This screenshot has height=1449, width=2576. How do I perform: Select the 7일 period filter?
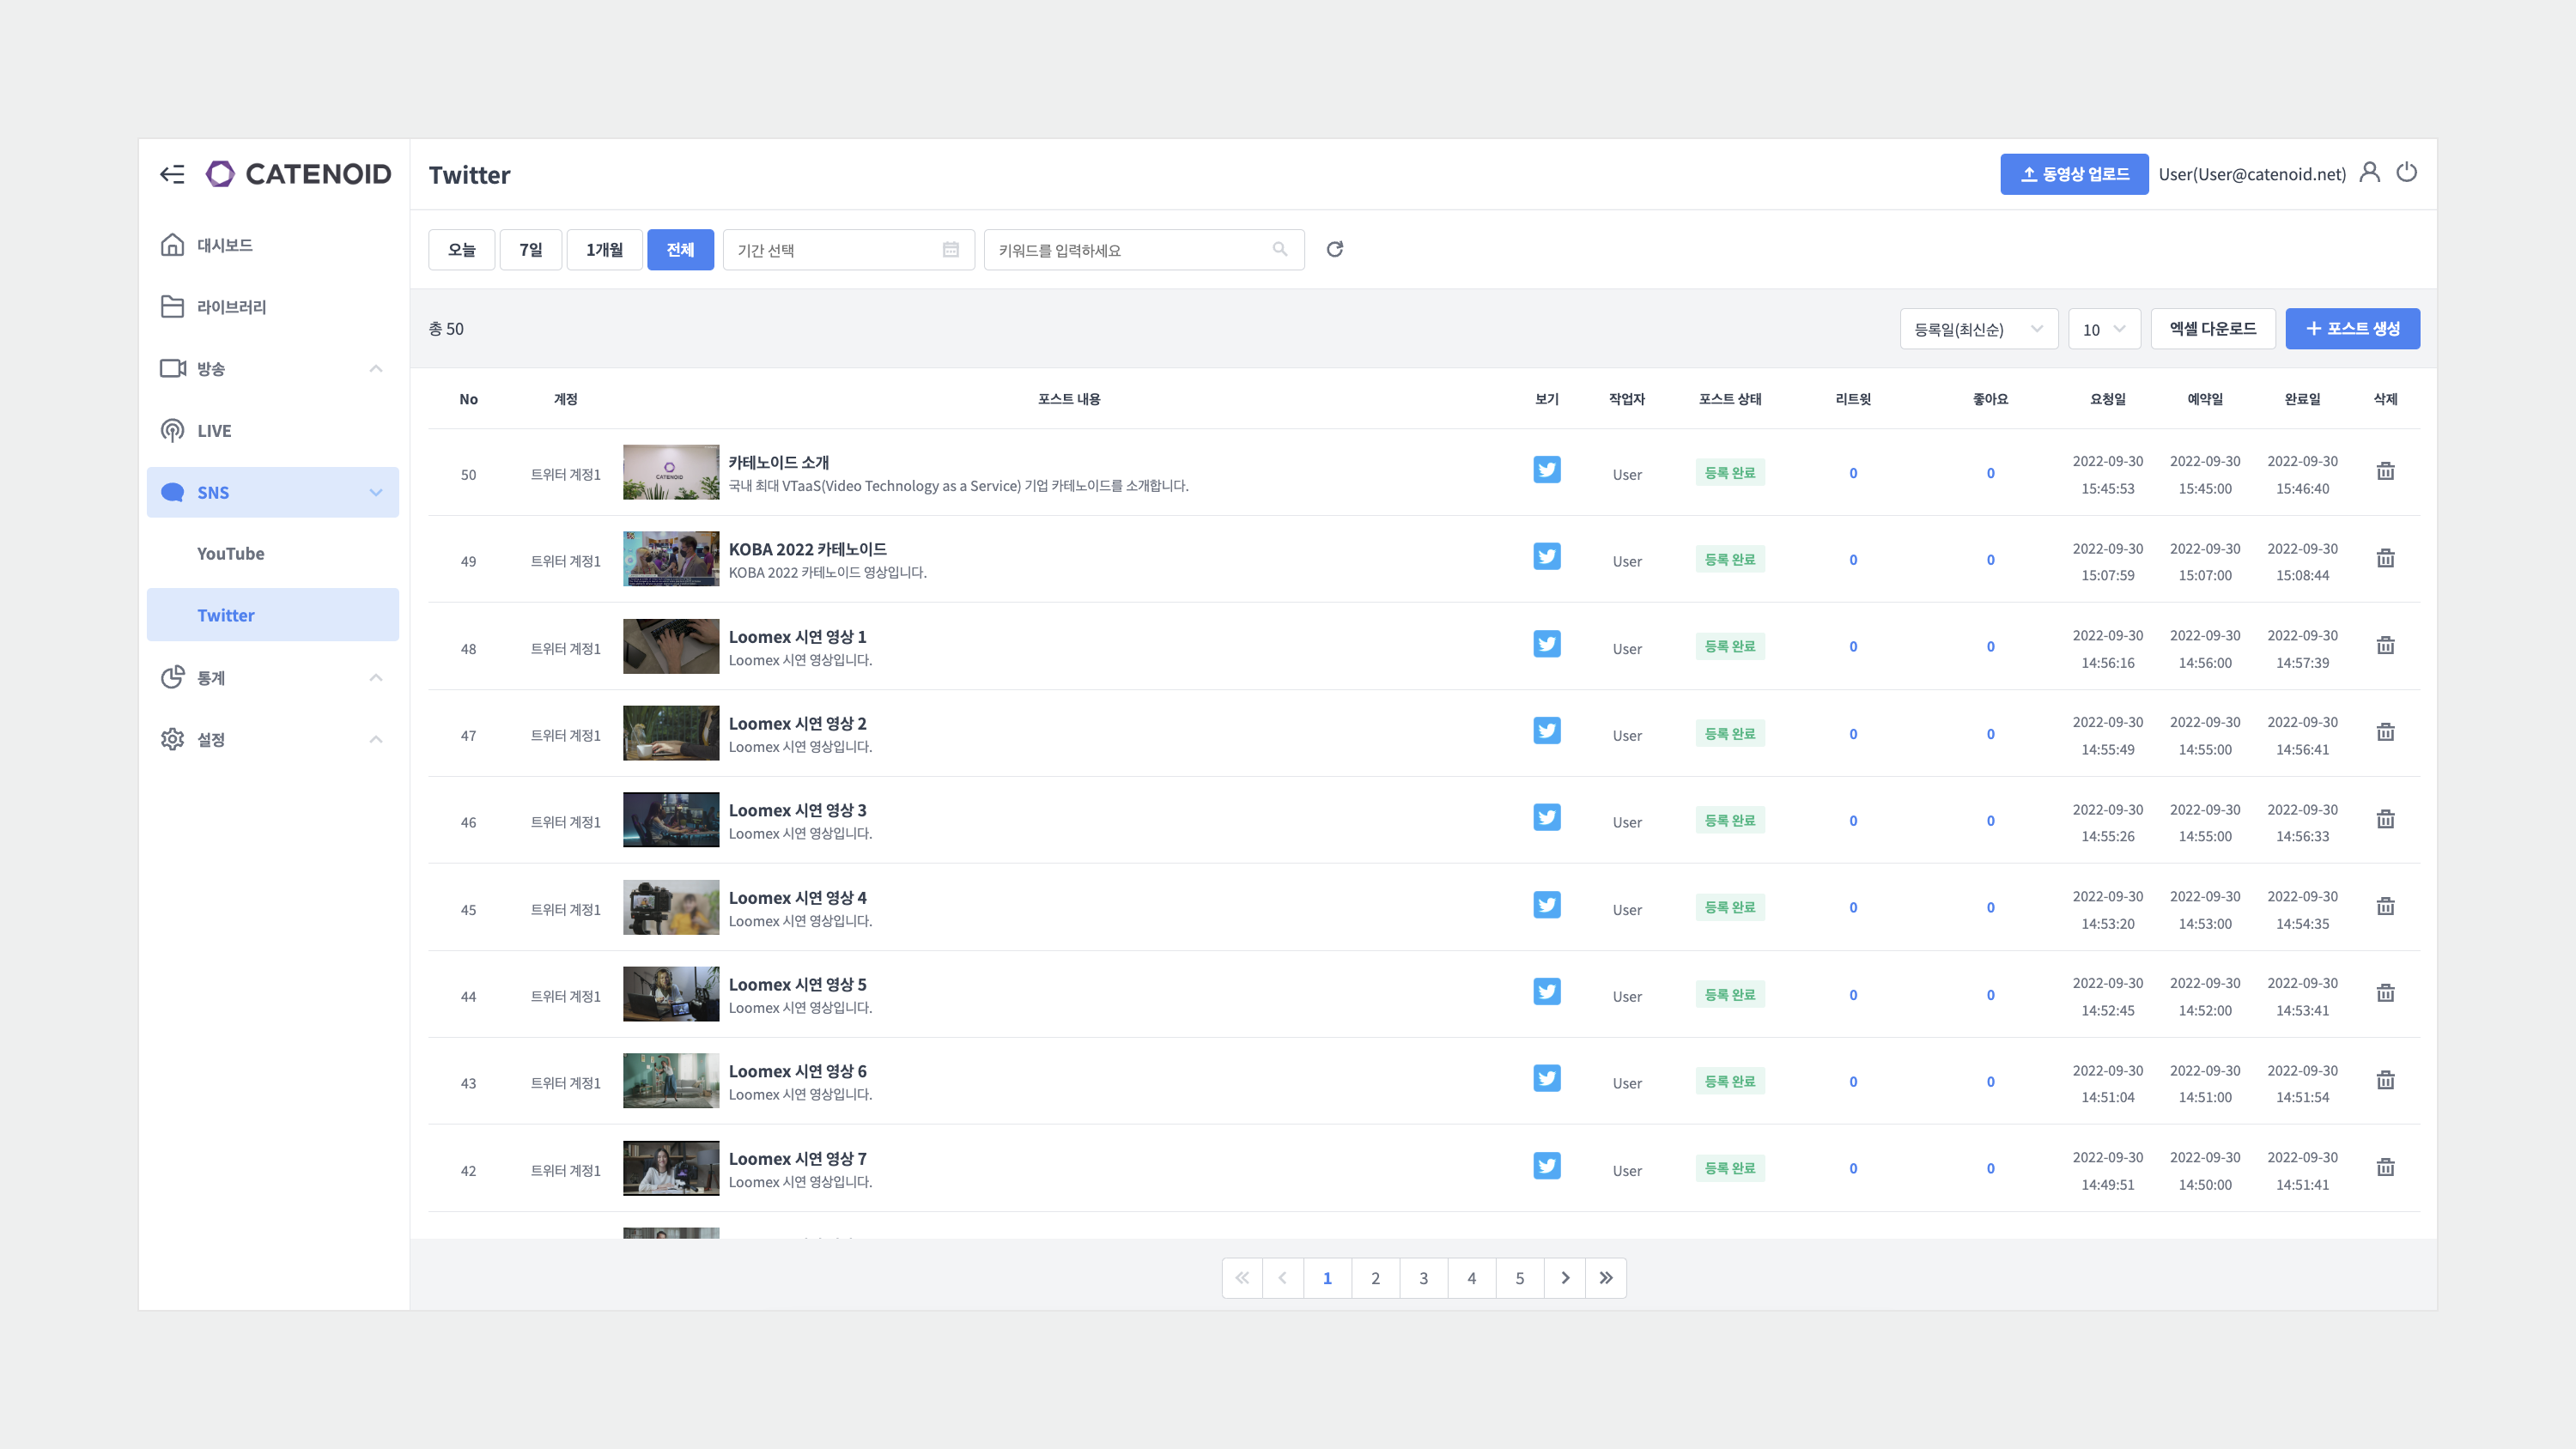(530, 249)
